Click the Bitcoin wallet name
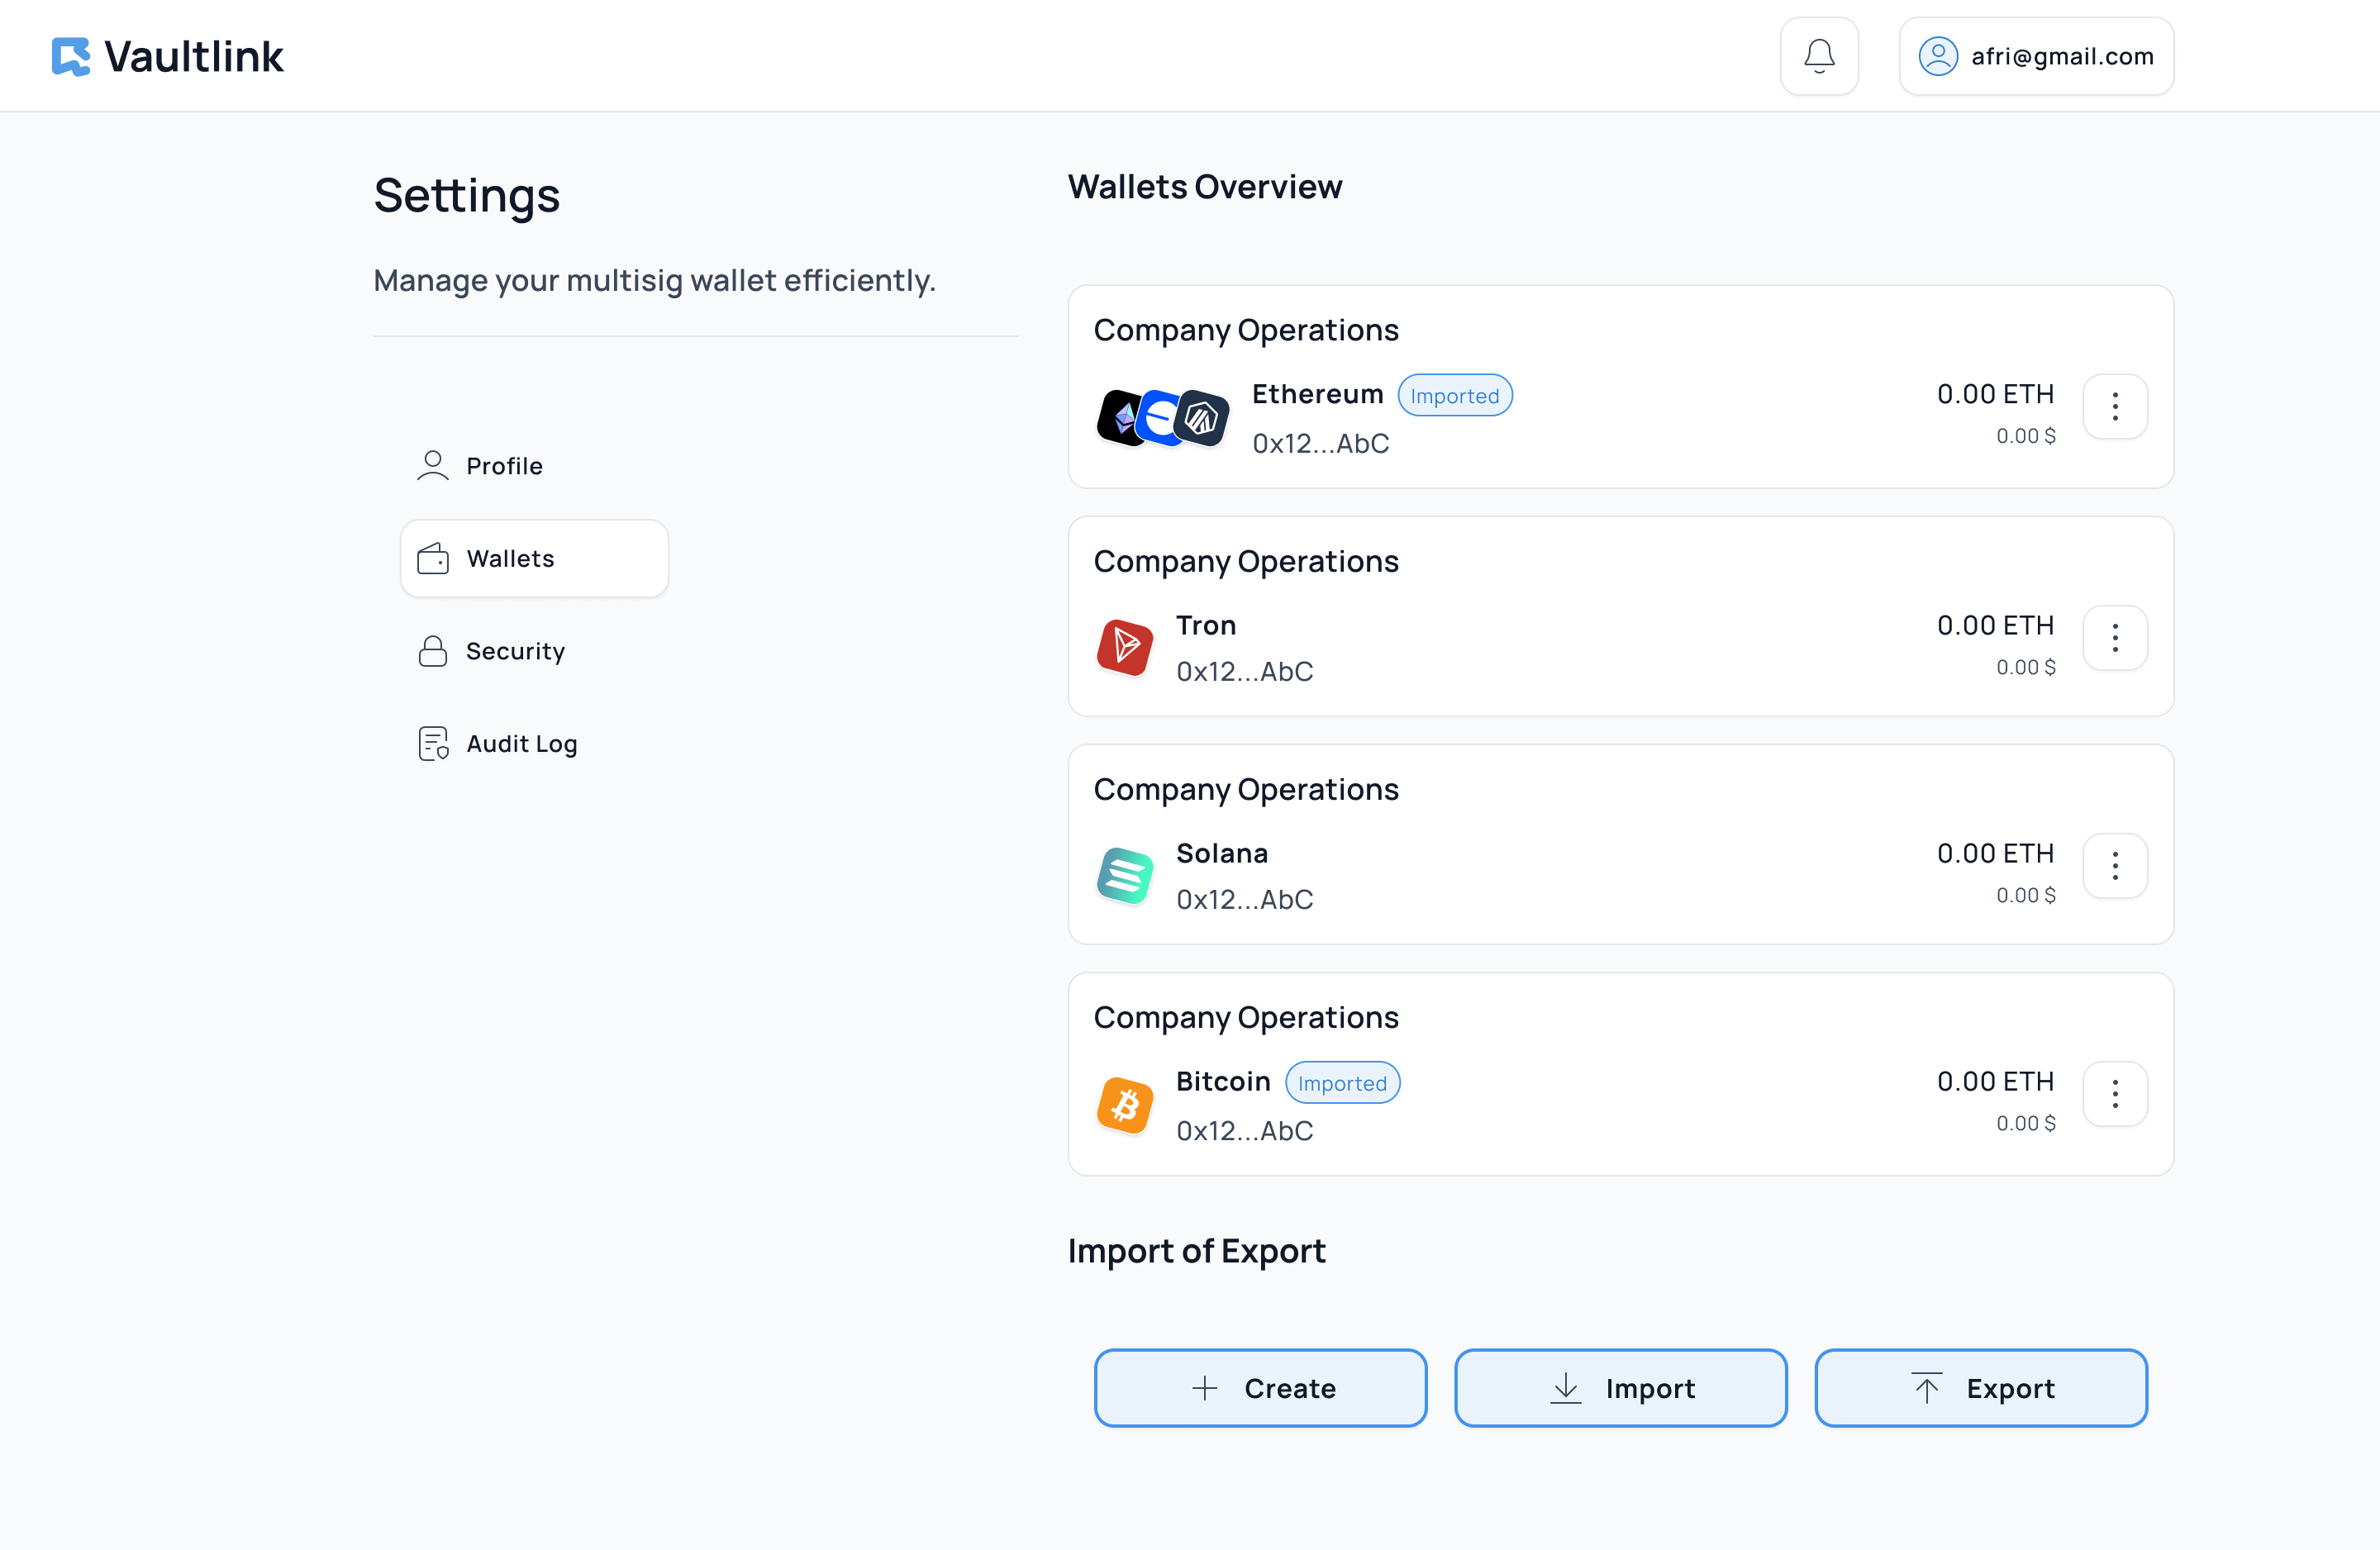The width and height of the screenshot is (2380, 1550). click(x=1223, y=1081)
